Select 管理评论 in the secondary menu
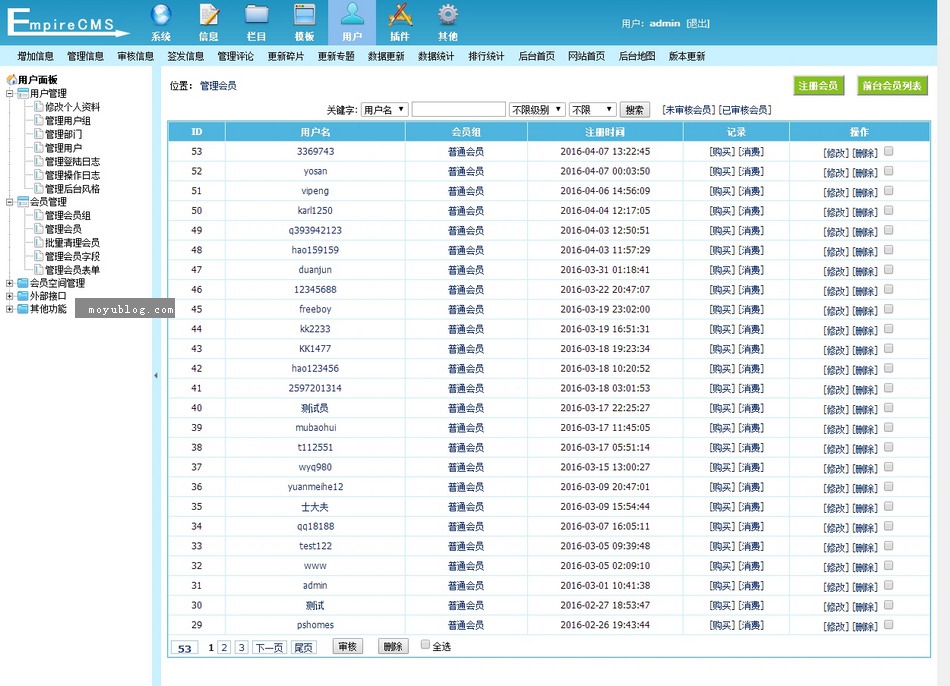The height and width of the screenshot is (686, 950). 236,57
